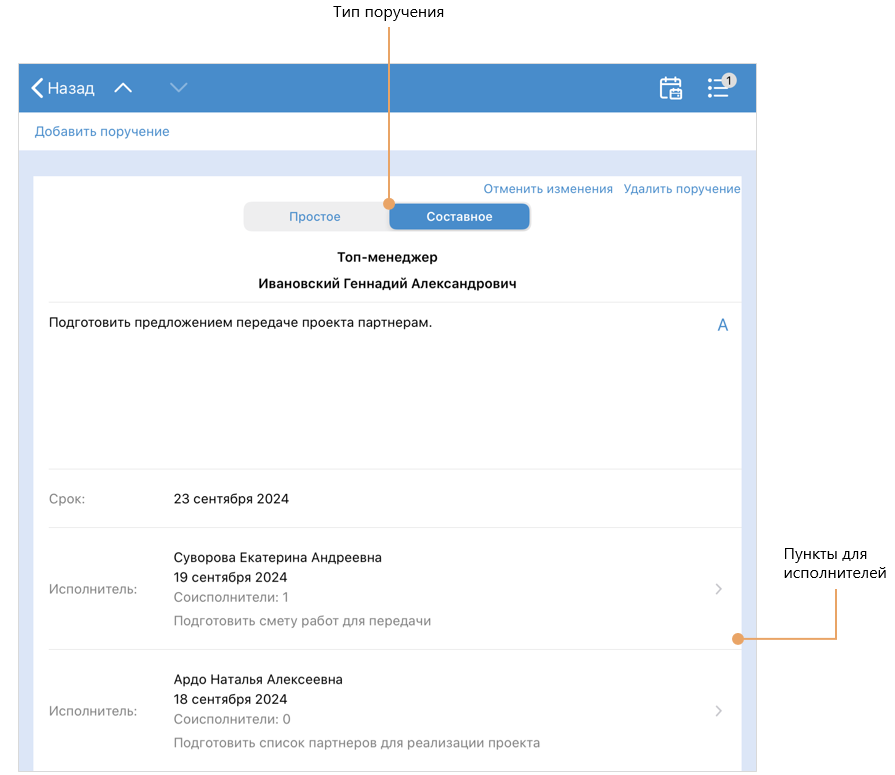
Task: Open the task list icon with badge
Action: pos(719,88)
